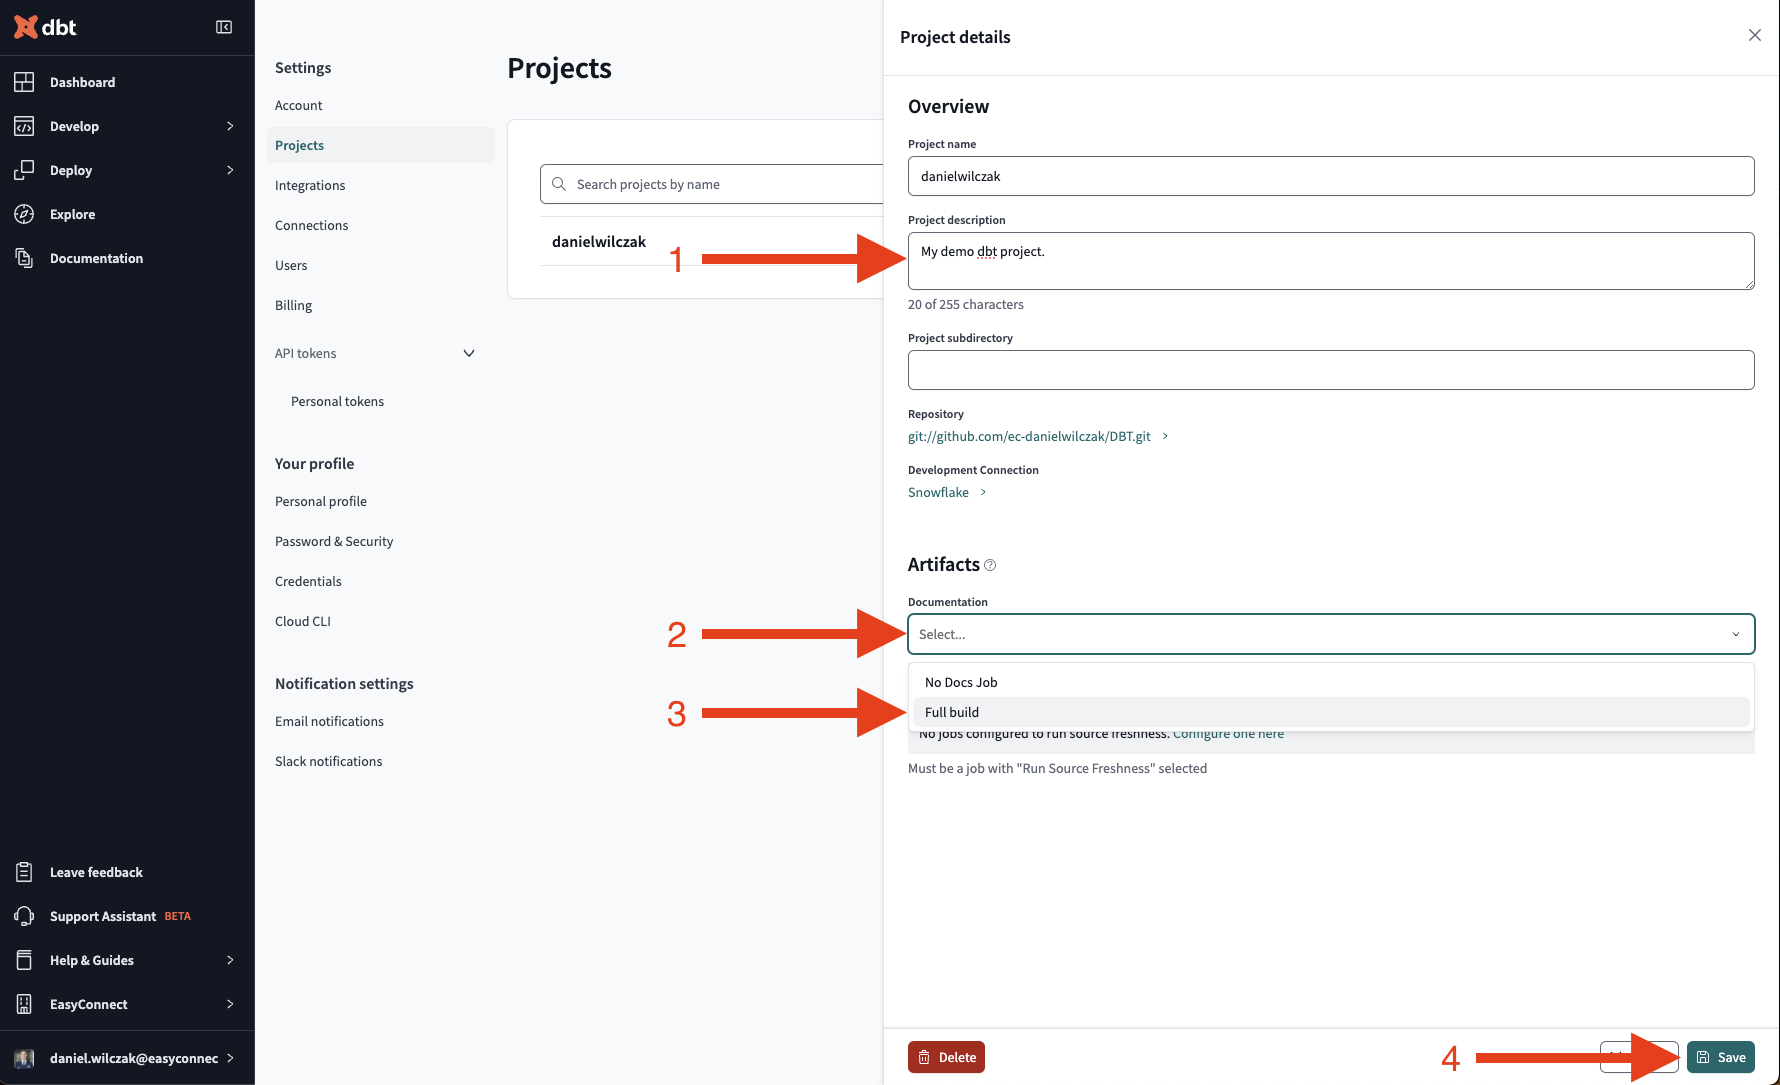Expand the user account menu chevron
The image size is (1780, 1085).
[x=230, y=1058]
